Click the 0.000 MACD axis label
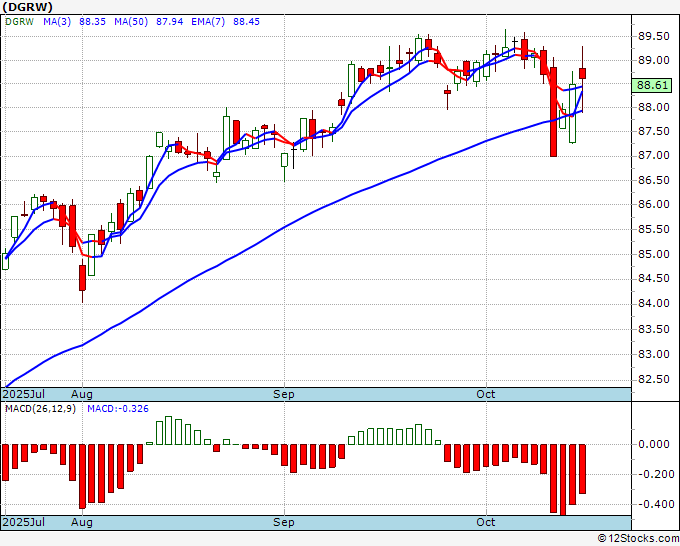Screen dimensions: 680x546 (x=654, y=445)
